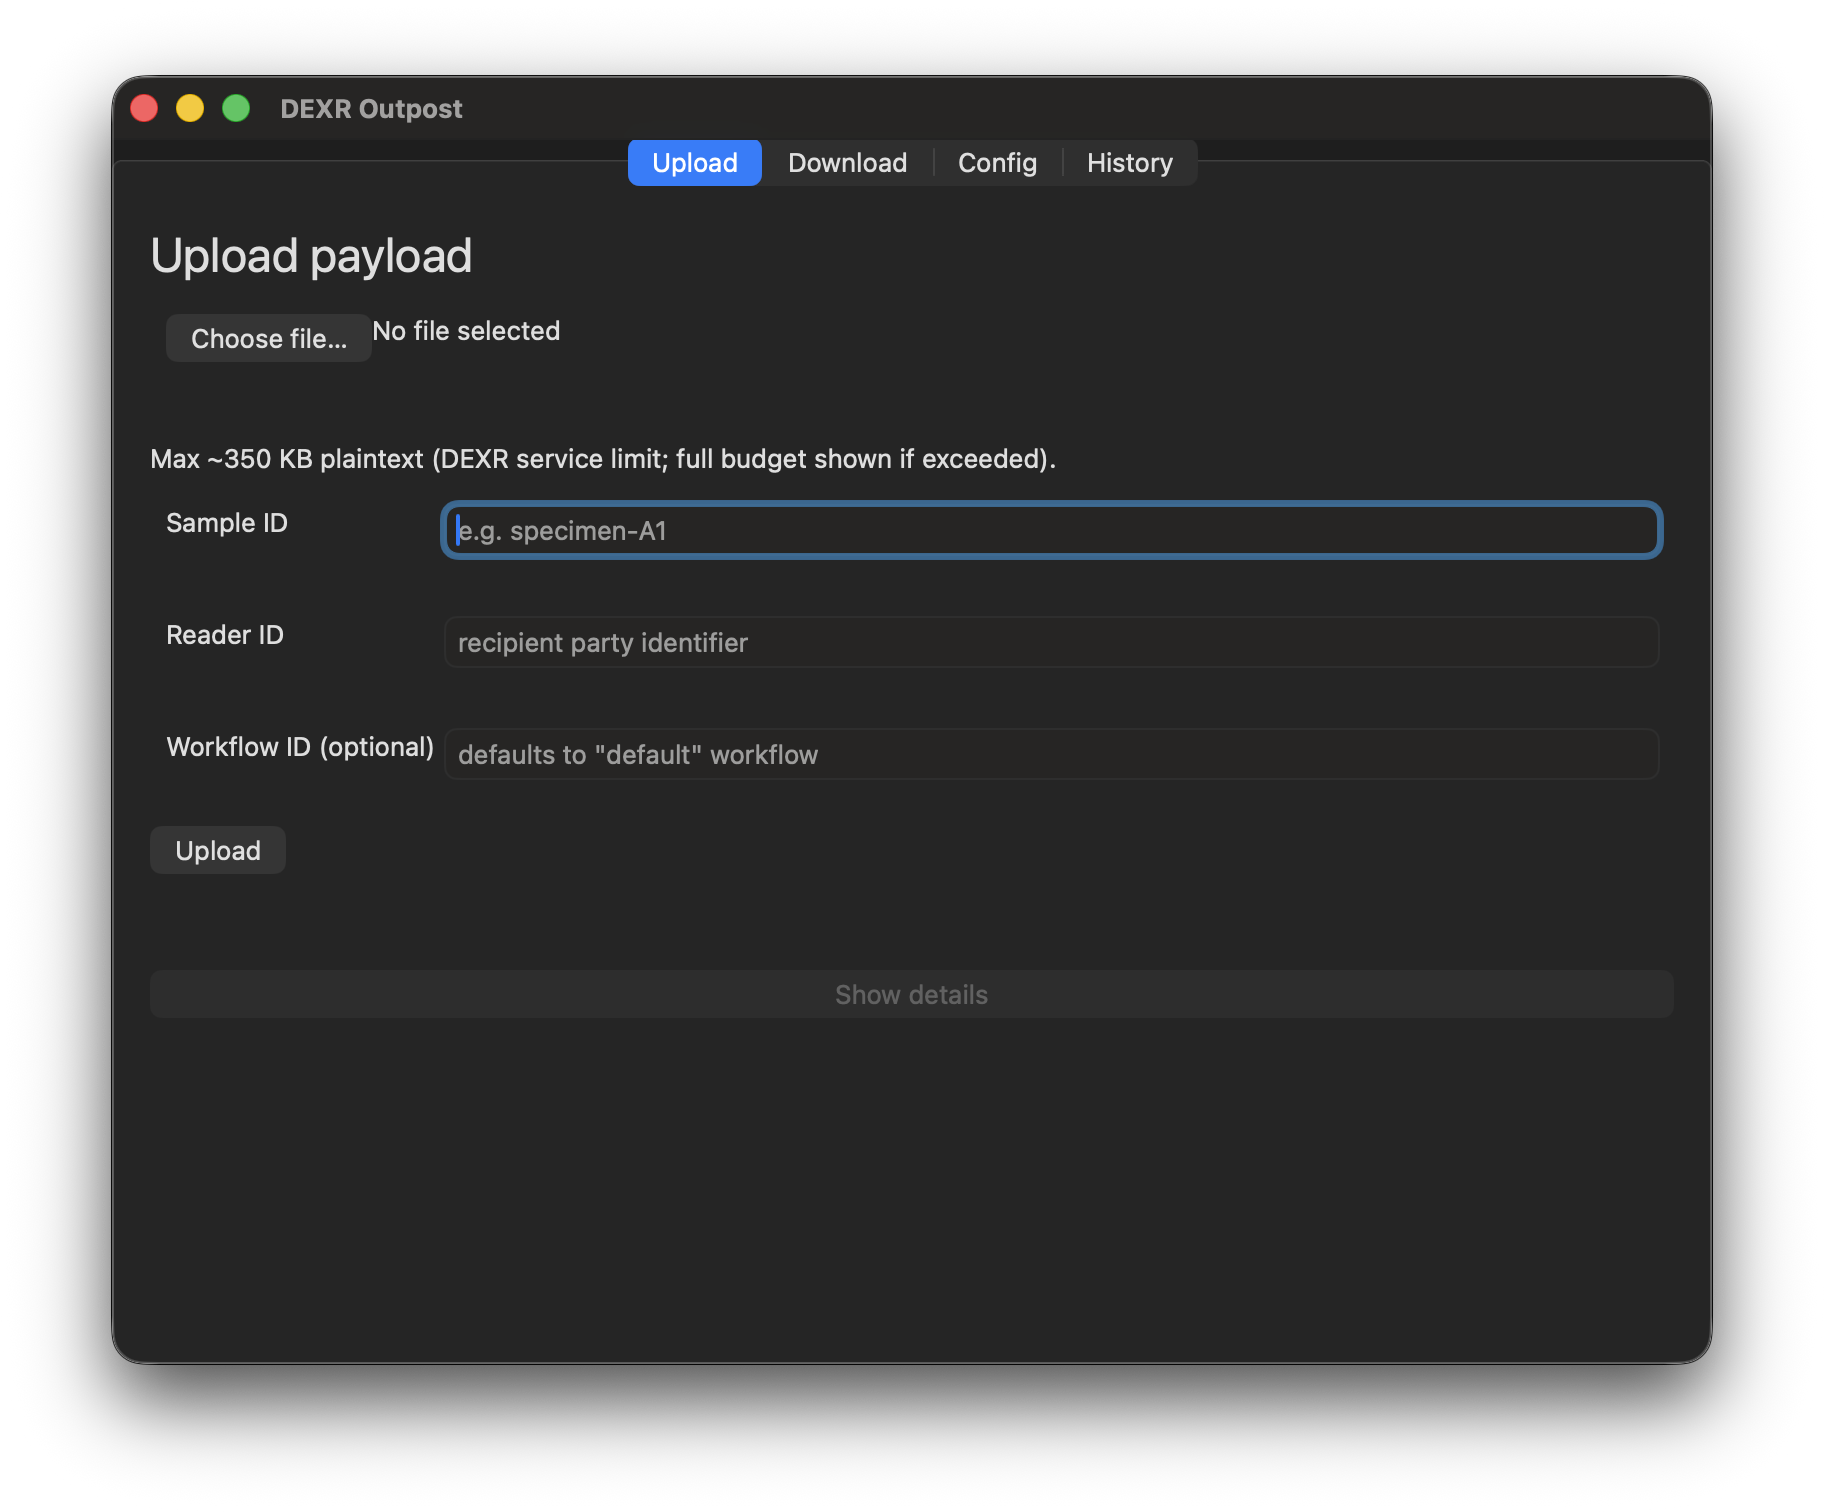
Task: Click the 'Max ~350 KB plaintext' note
Action: pos(603,459)
